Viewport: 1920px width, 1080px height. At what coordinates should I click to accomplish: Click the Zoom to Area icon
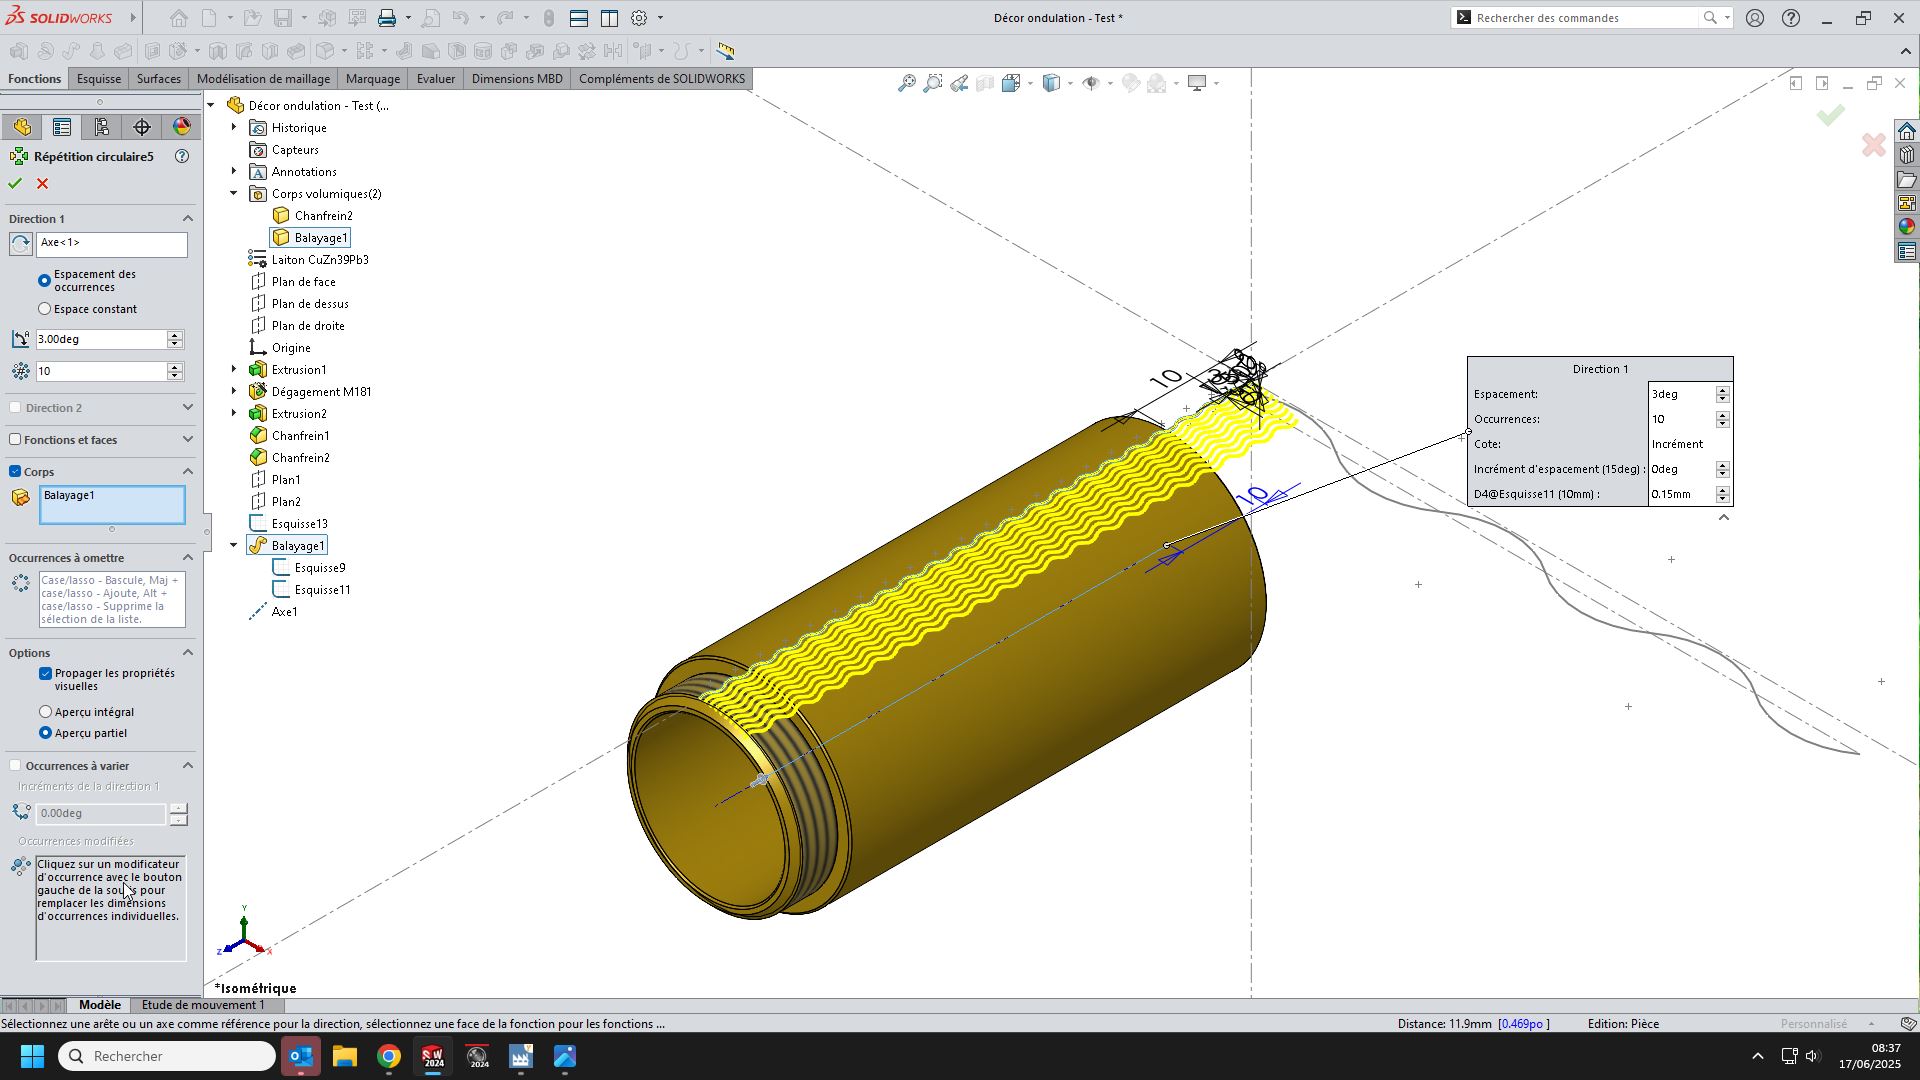(x=933, y=84)
